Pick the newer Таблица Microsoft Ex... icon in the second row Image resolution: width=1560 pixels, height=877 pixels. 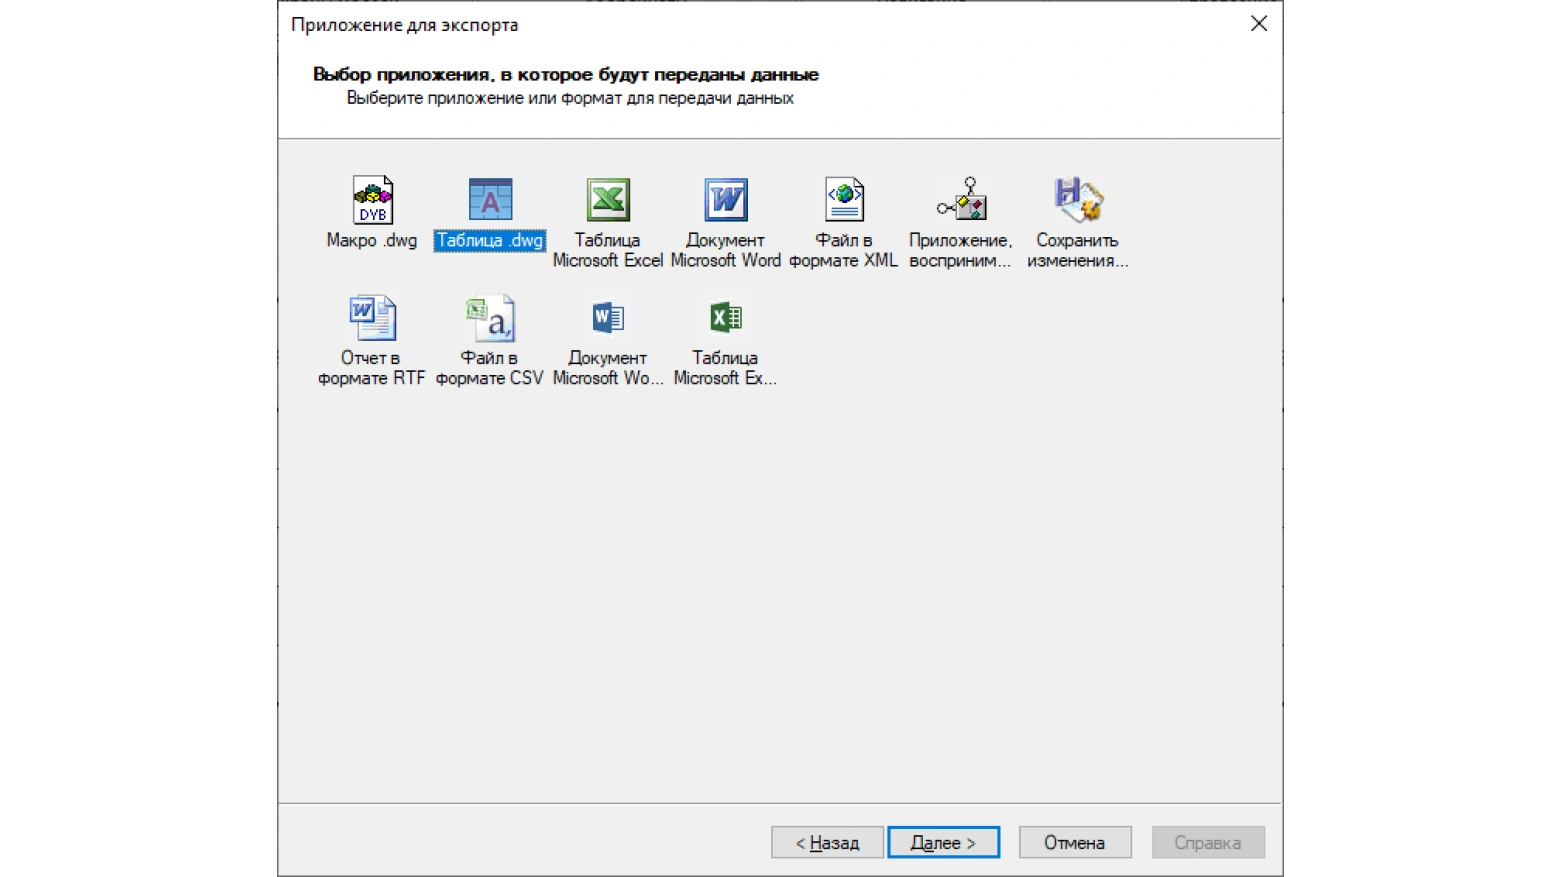(x=726, y=318)
